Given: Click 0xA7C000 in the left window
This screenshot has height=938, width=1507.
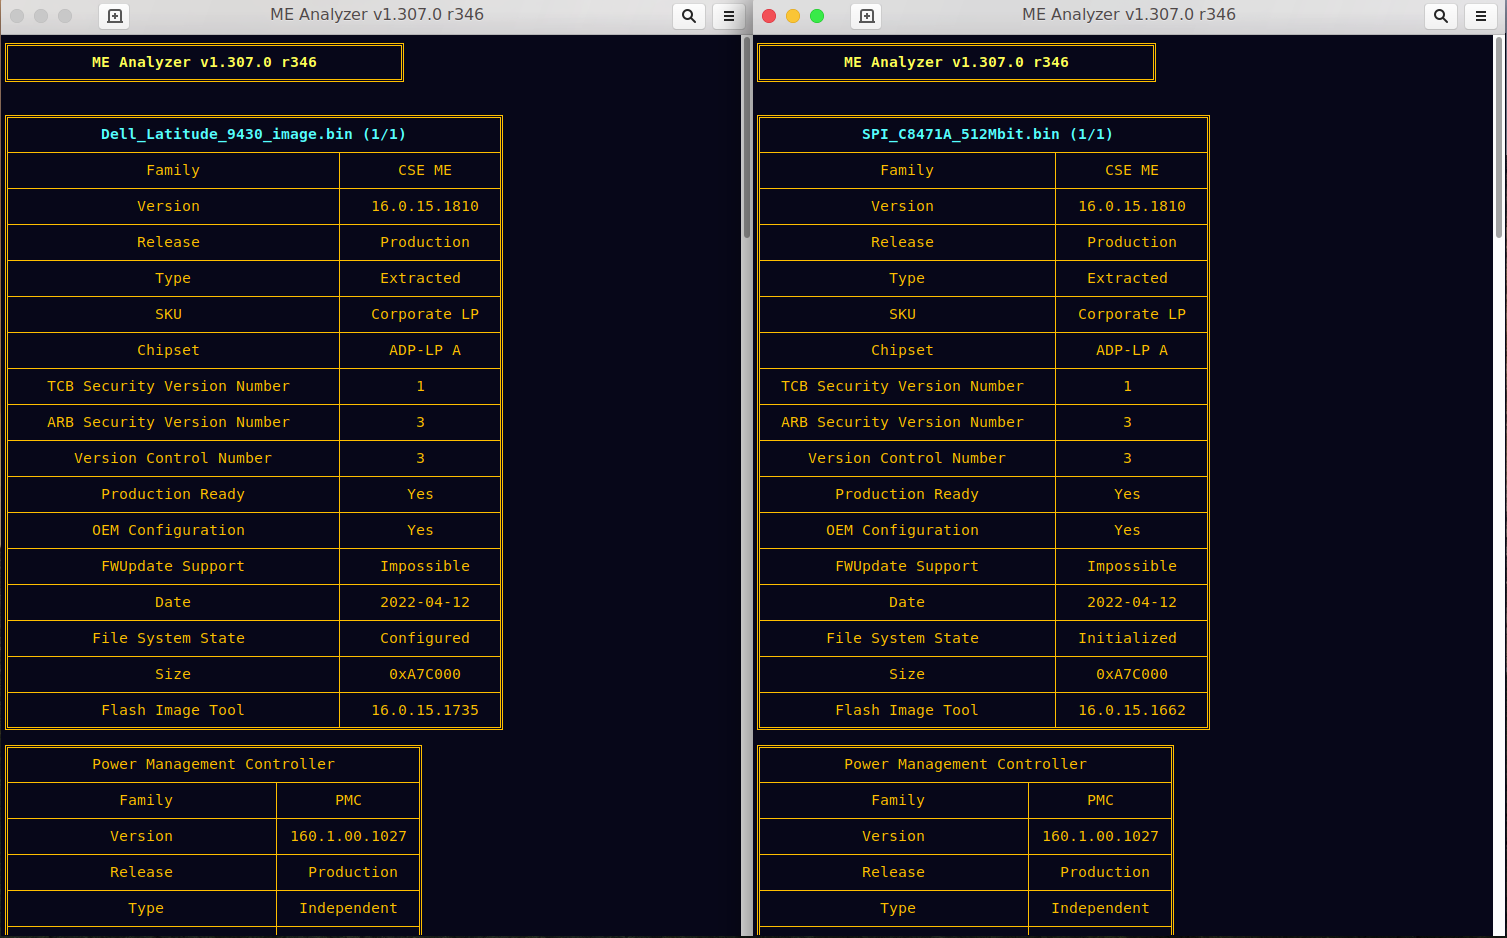Looking at the screenshot, I should pyautogui.click(x=425, y=674).
